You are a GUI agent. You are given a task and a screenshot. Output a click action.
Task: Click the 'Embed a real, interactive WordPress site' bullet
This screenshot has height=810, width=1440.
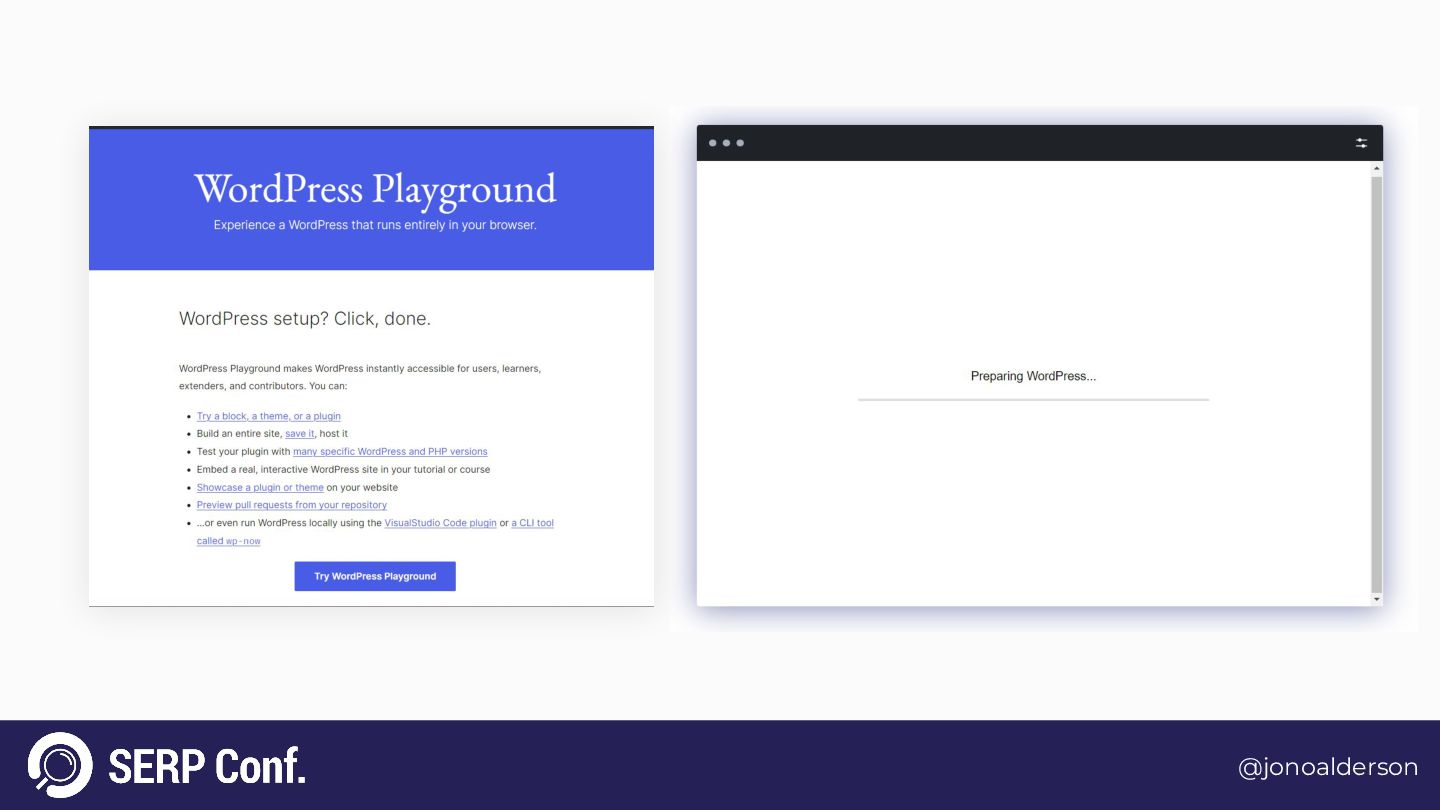tap(343, 470)
